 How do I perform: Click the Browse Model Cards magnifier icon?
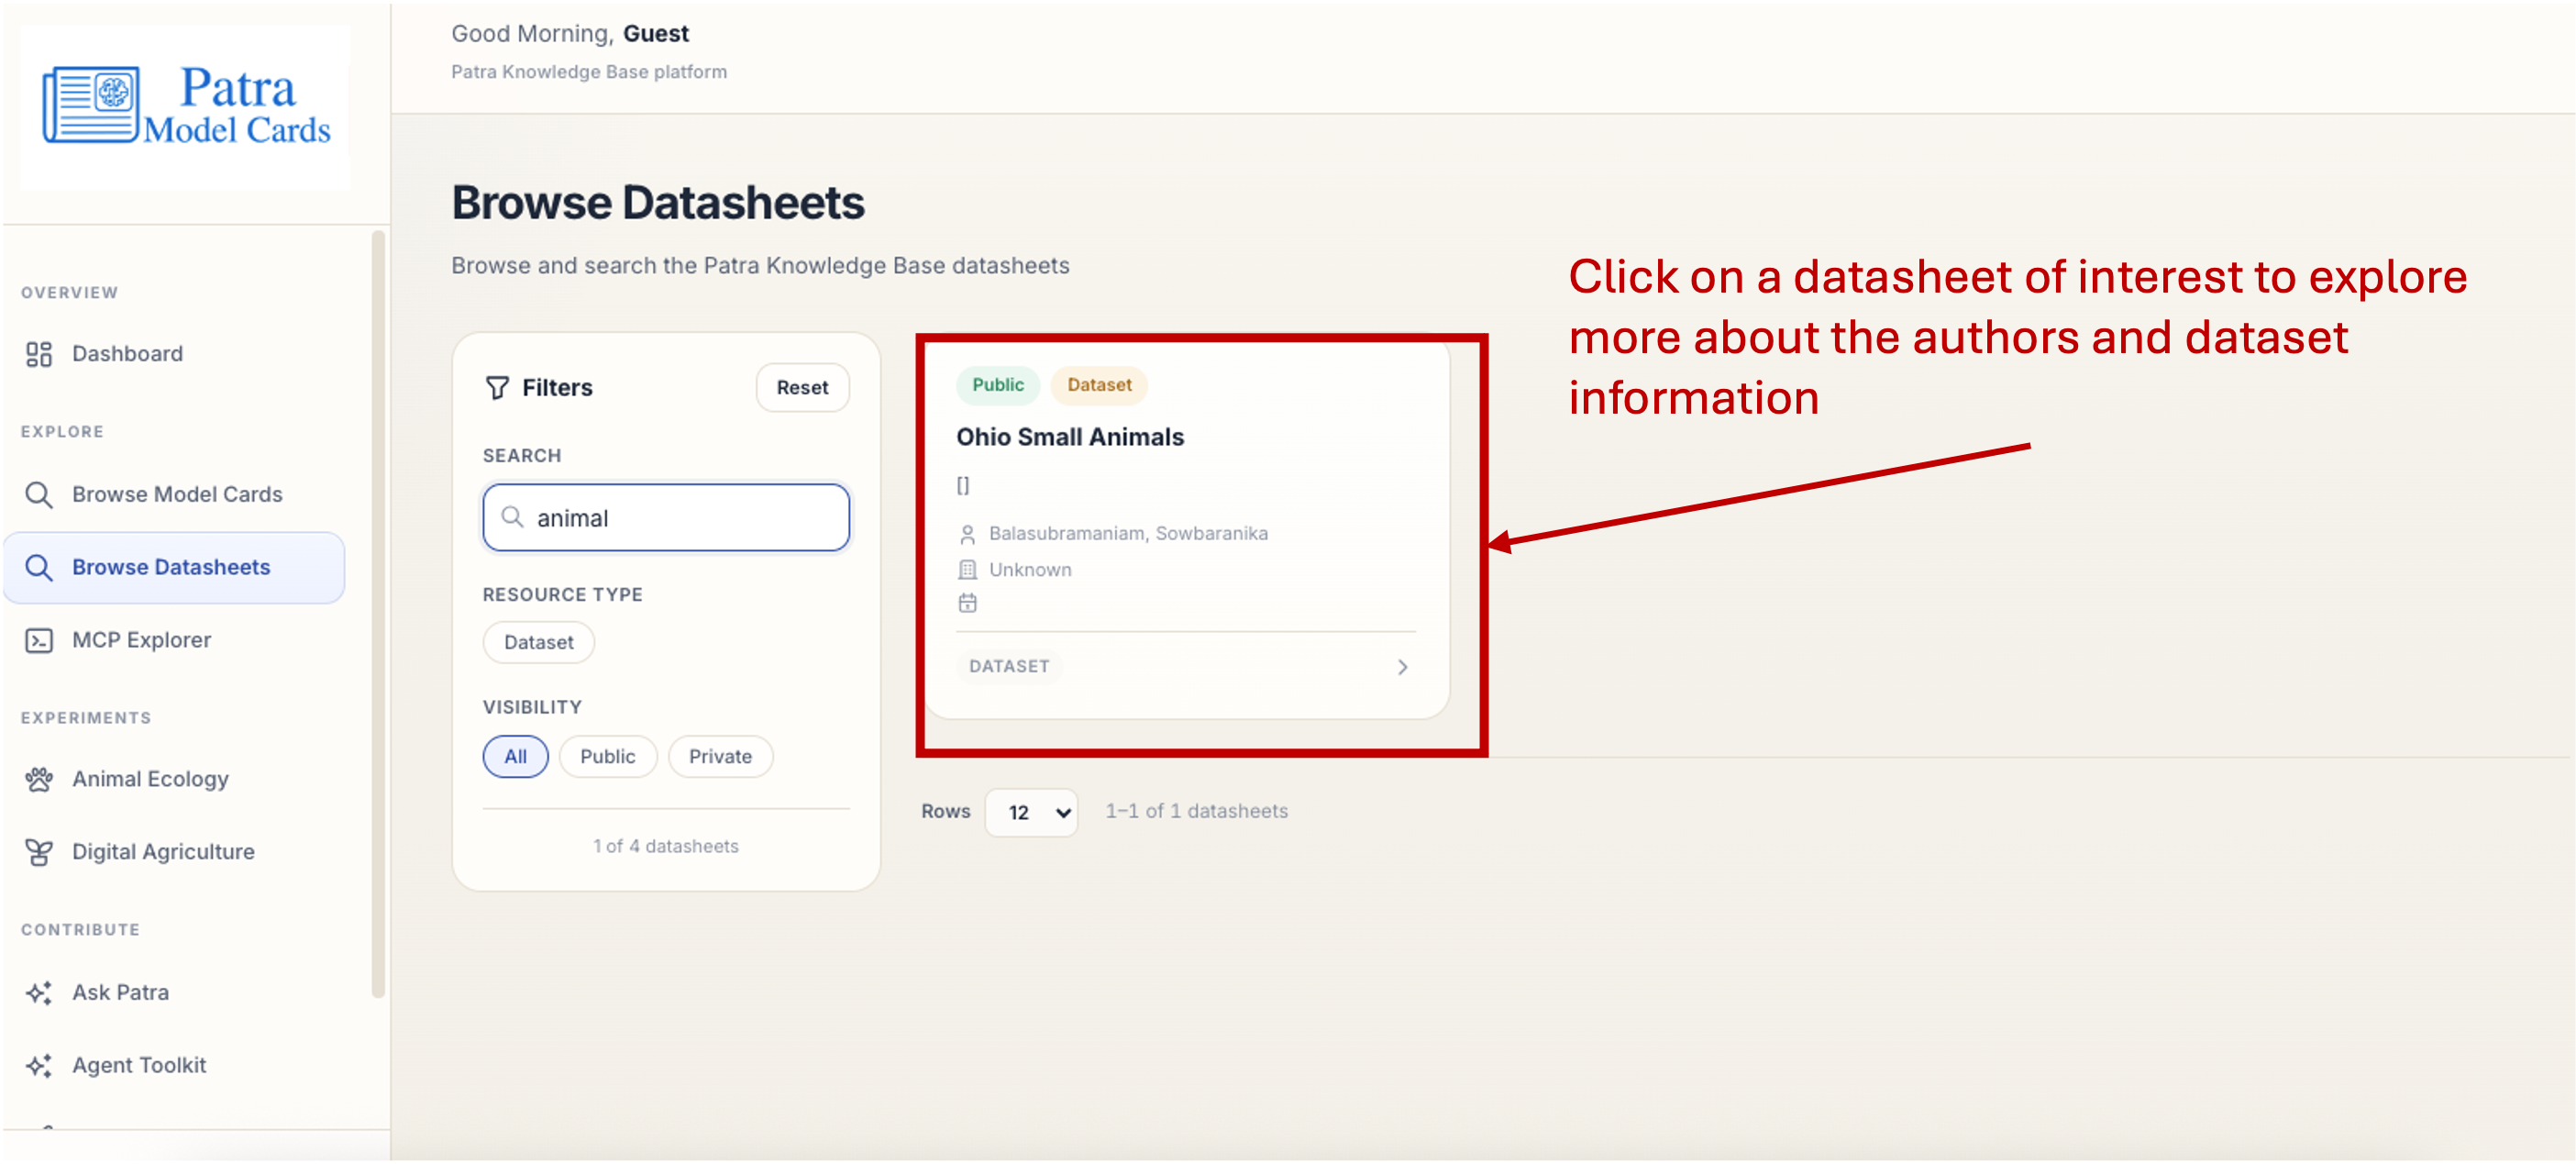39,495
